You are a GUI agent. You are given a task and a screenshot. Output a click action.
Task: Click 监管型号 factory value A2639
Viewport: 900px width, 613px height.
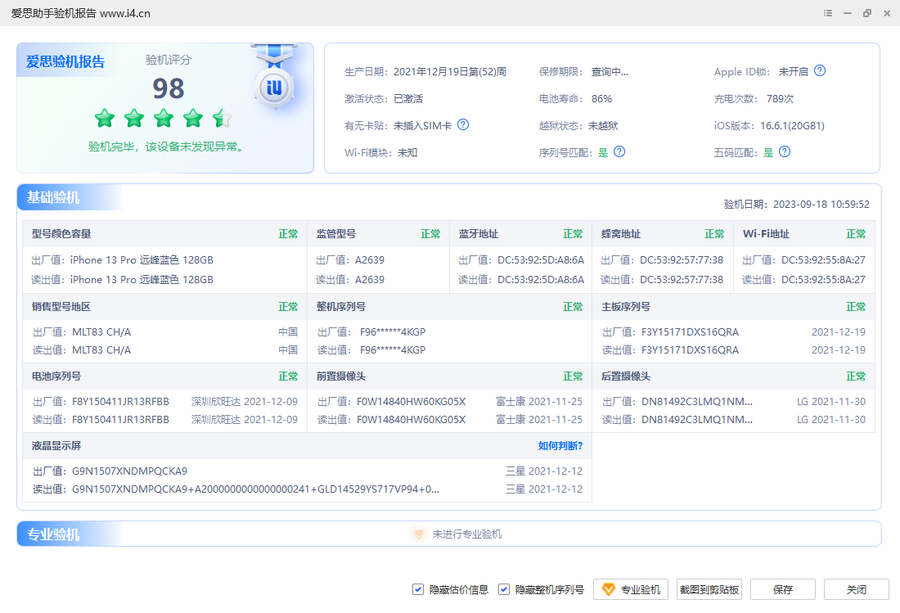click(x=370, y=260)
